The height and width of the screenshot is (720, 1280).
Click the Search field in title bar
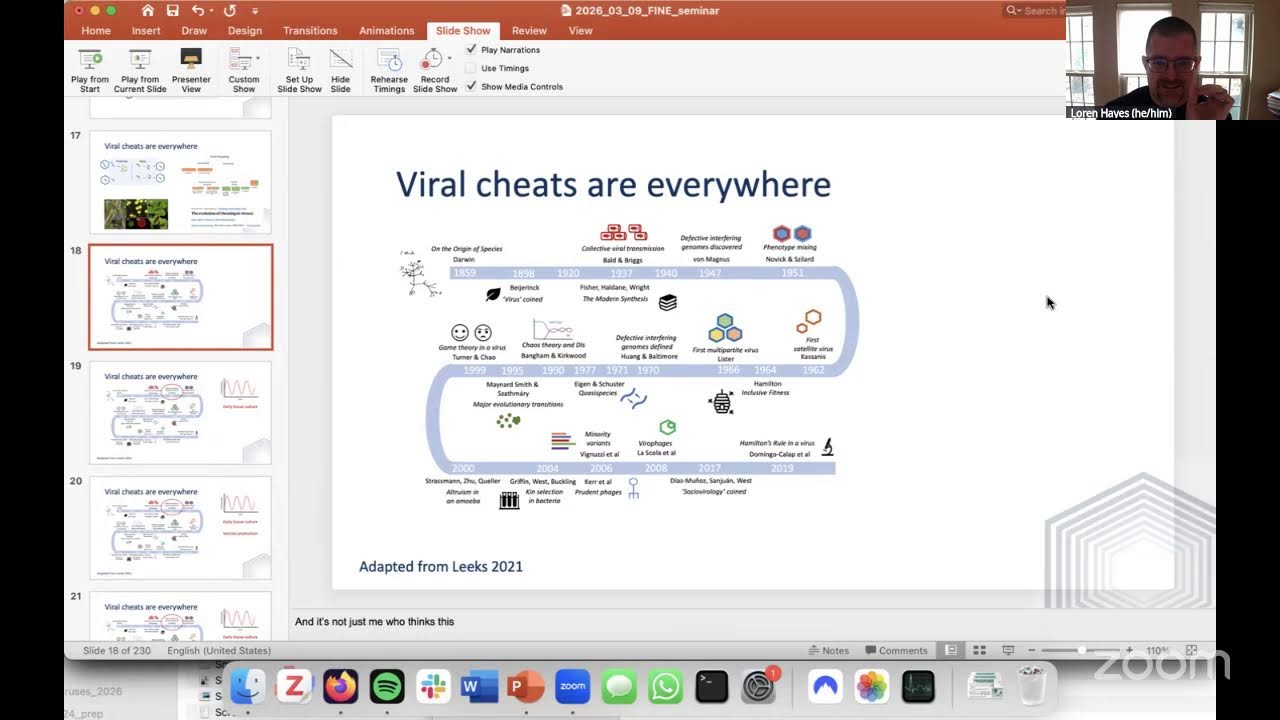click(x=1035, y=10)
